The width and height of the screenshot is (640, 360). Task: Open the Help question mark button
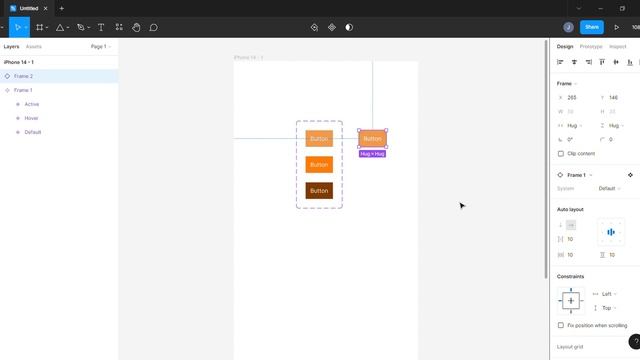635,342
